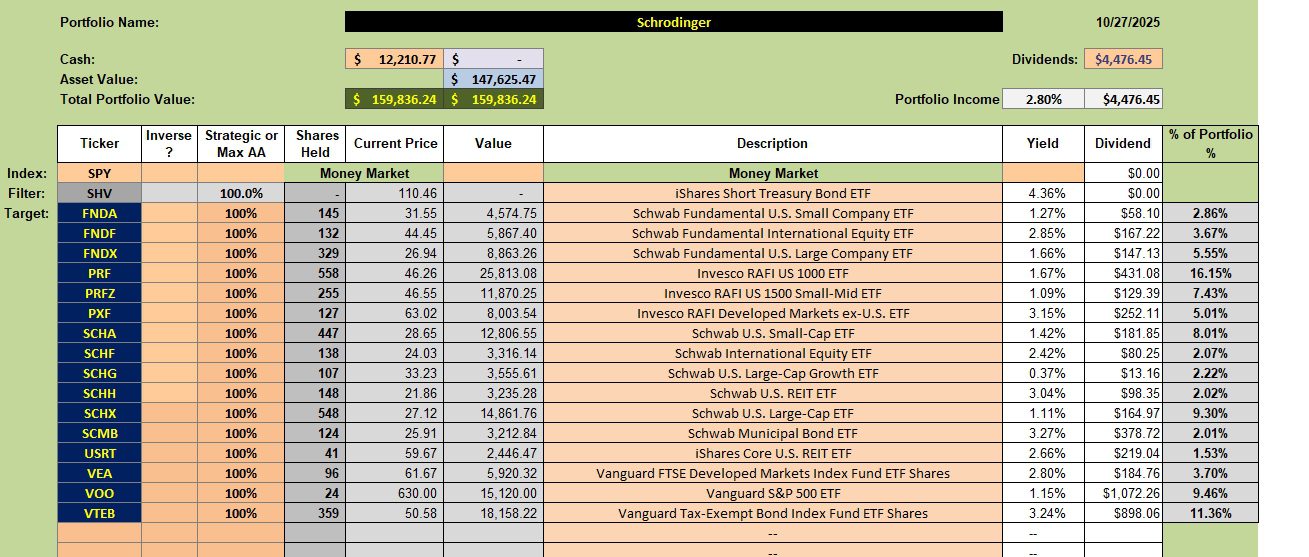Select the SCHF ticker cell

click(x=99, y=353)
